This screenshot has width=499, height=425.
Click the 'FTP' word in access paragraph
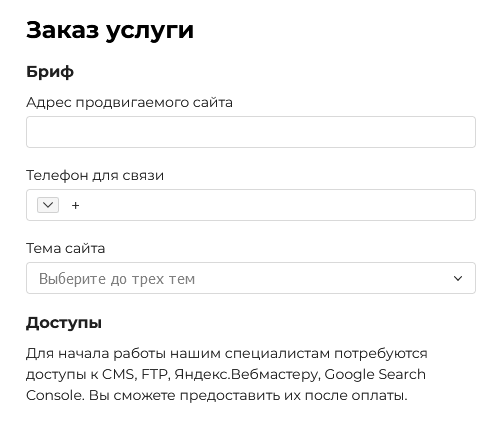point(156,375)
